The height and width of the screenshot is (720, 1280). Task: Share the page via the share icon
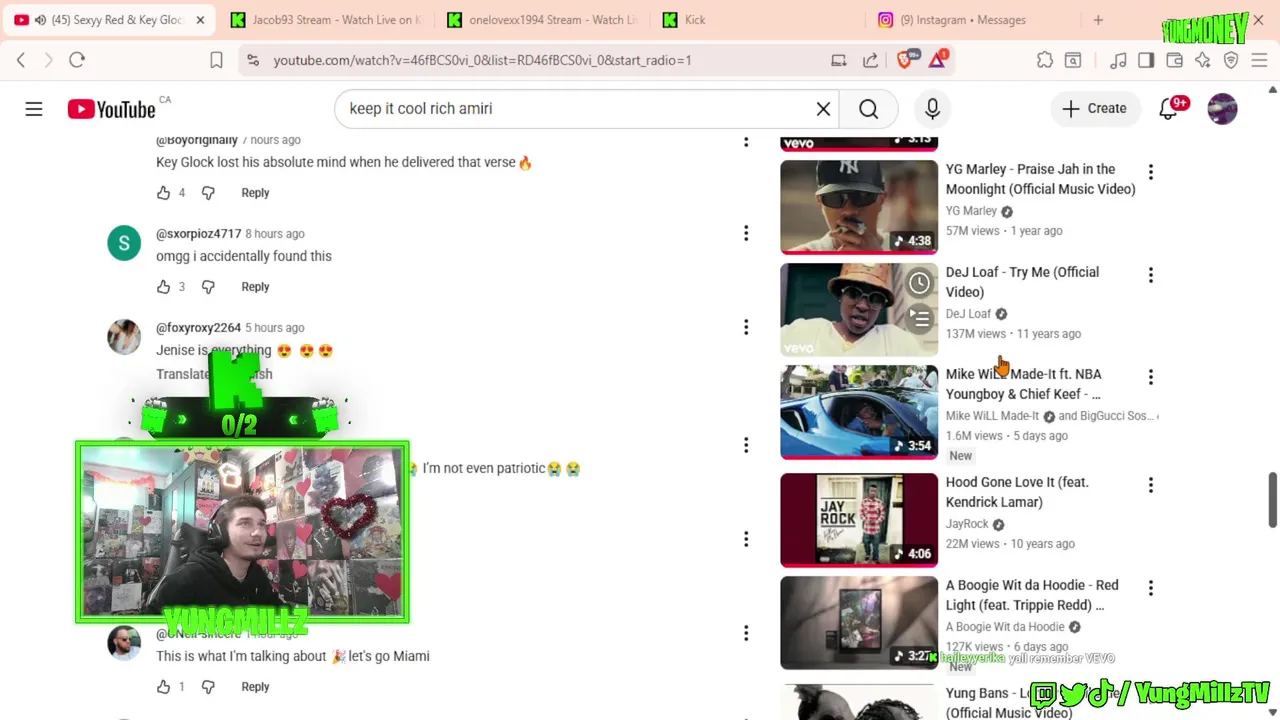coord(870,60)
